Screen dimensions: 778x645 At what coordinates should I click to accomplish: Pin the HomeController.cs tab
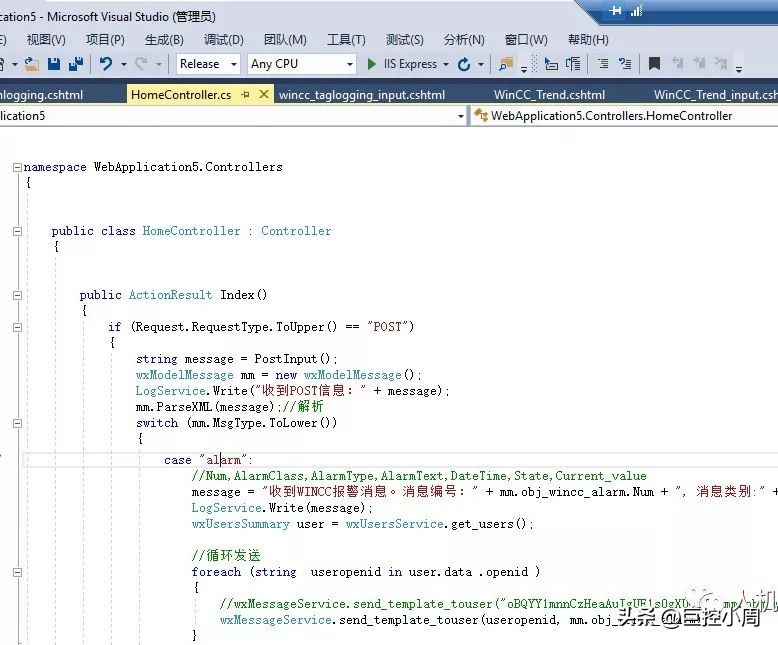[246, 94]
